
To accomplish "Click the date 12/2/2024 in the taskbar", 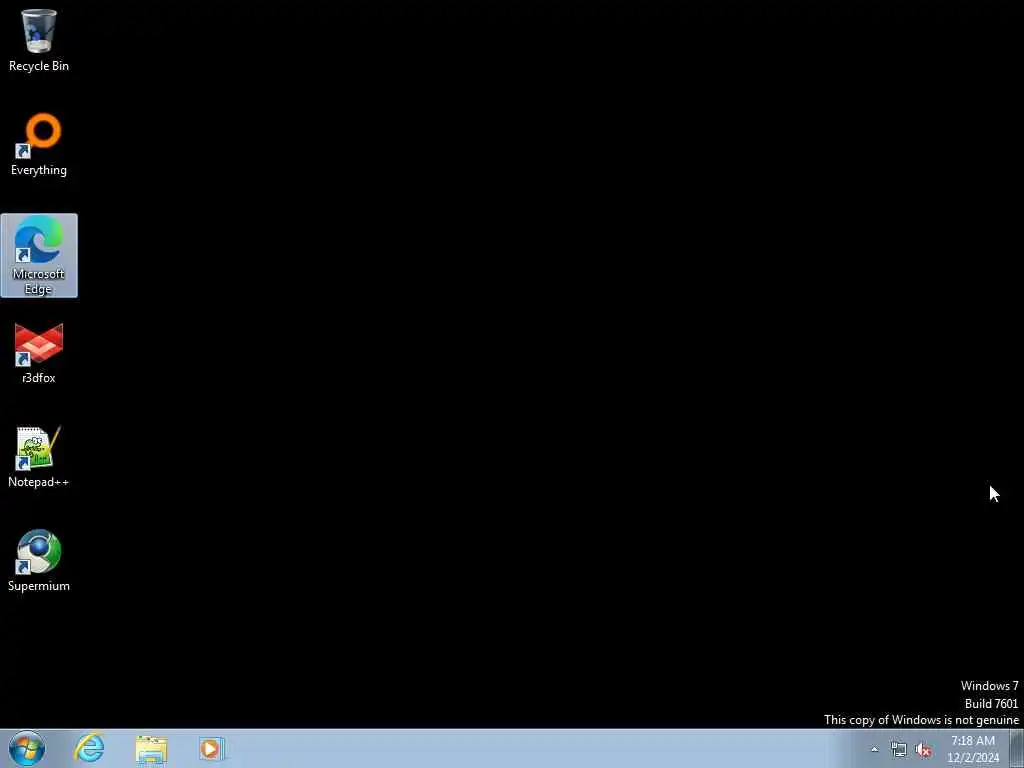I will tap(973, 758).
